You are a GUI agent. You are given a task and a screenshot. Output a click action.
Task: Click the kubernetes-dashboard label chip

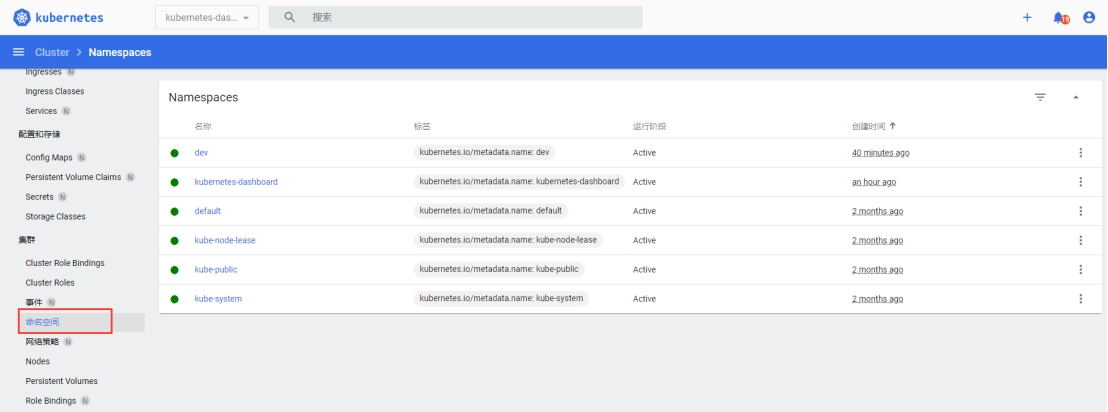click(519, 182)
